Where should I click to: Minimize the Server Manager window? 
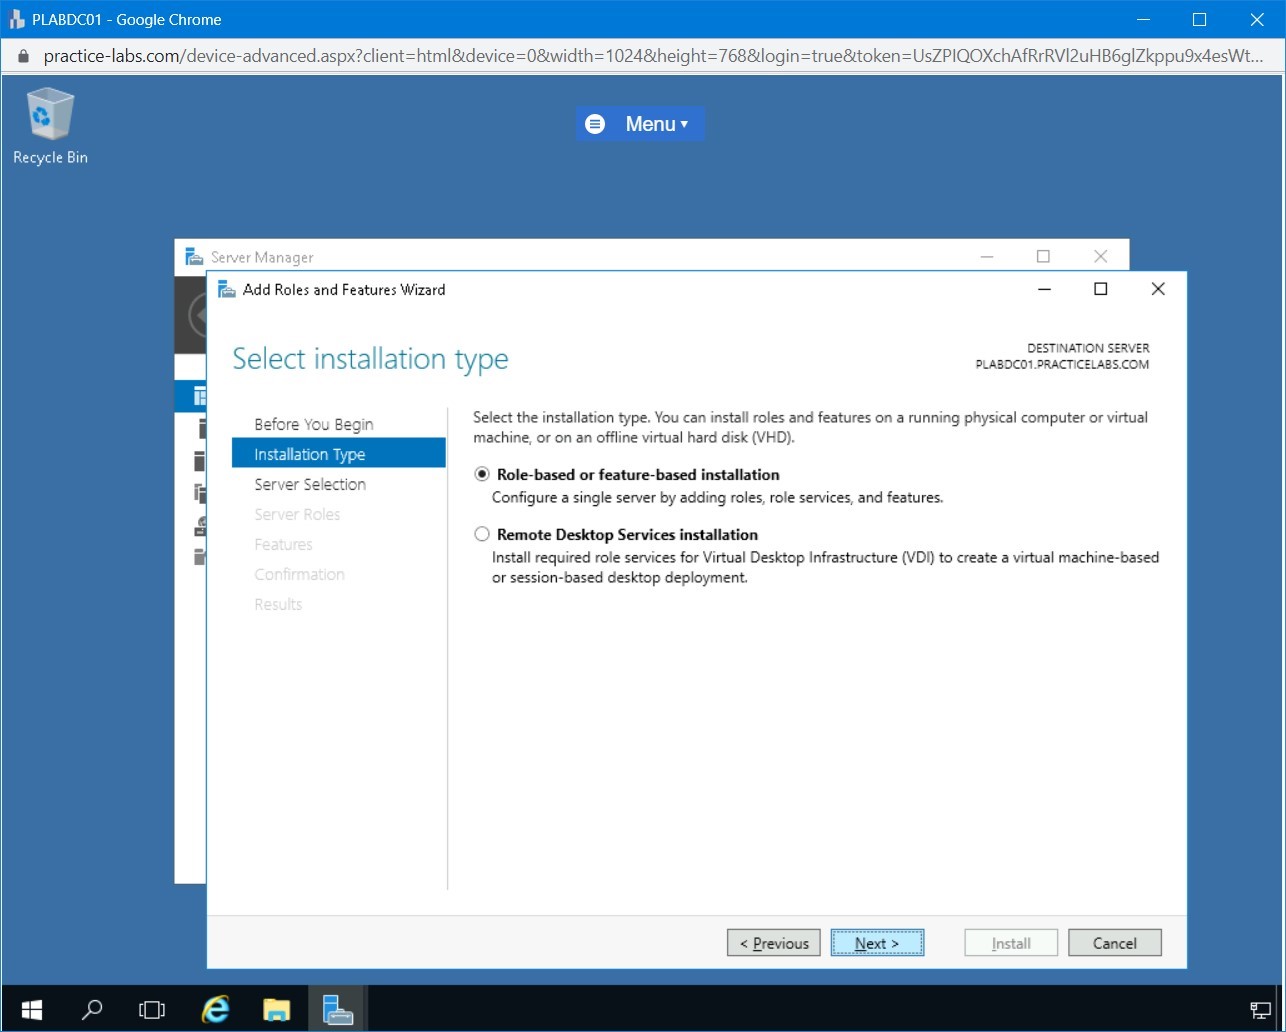[987, 256]
